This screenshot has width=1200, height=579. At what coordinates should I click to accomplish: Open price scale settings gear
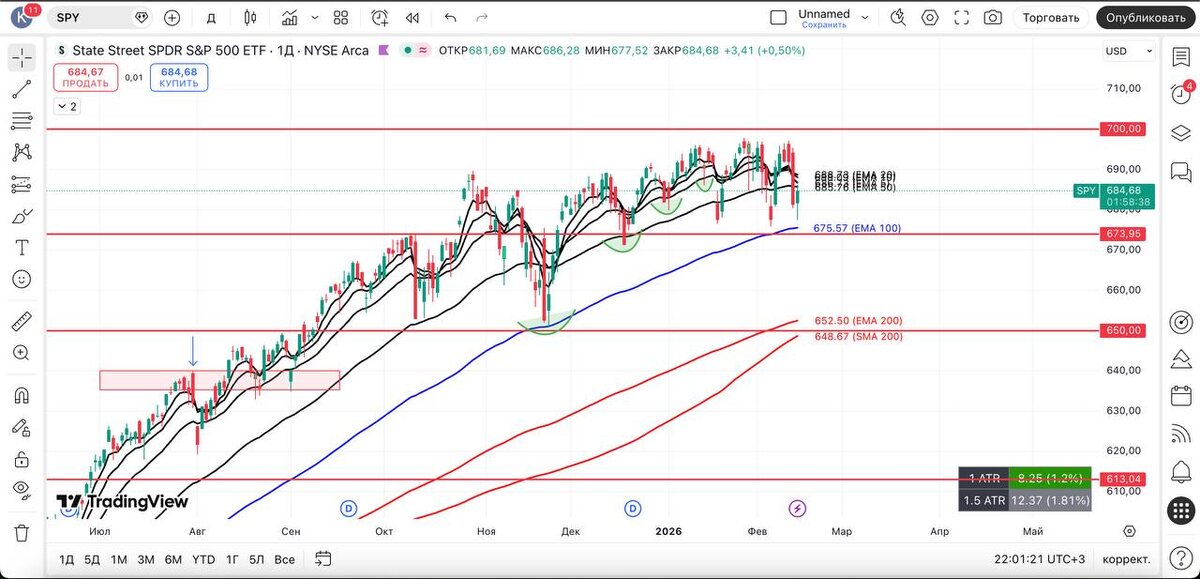(x=1129, y=532)
